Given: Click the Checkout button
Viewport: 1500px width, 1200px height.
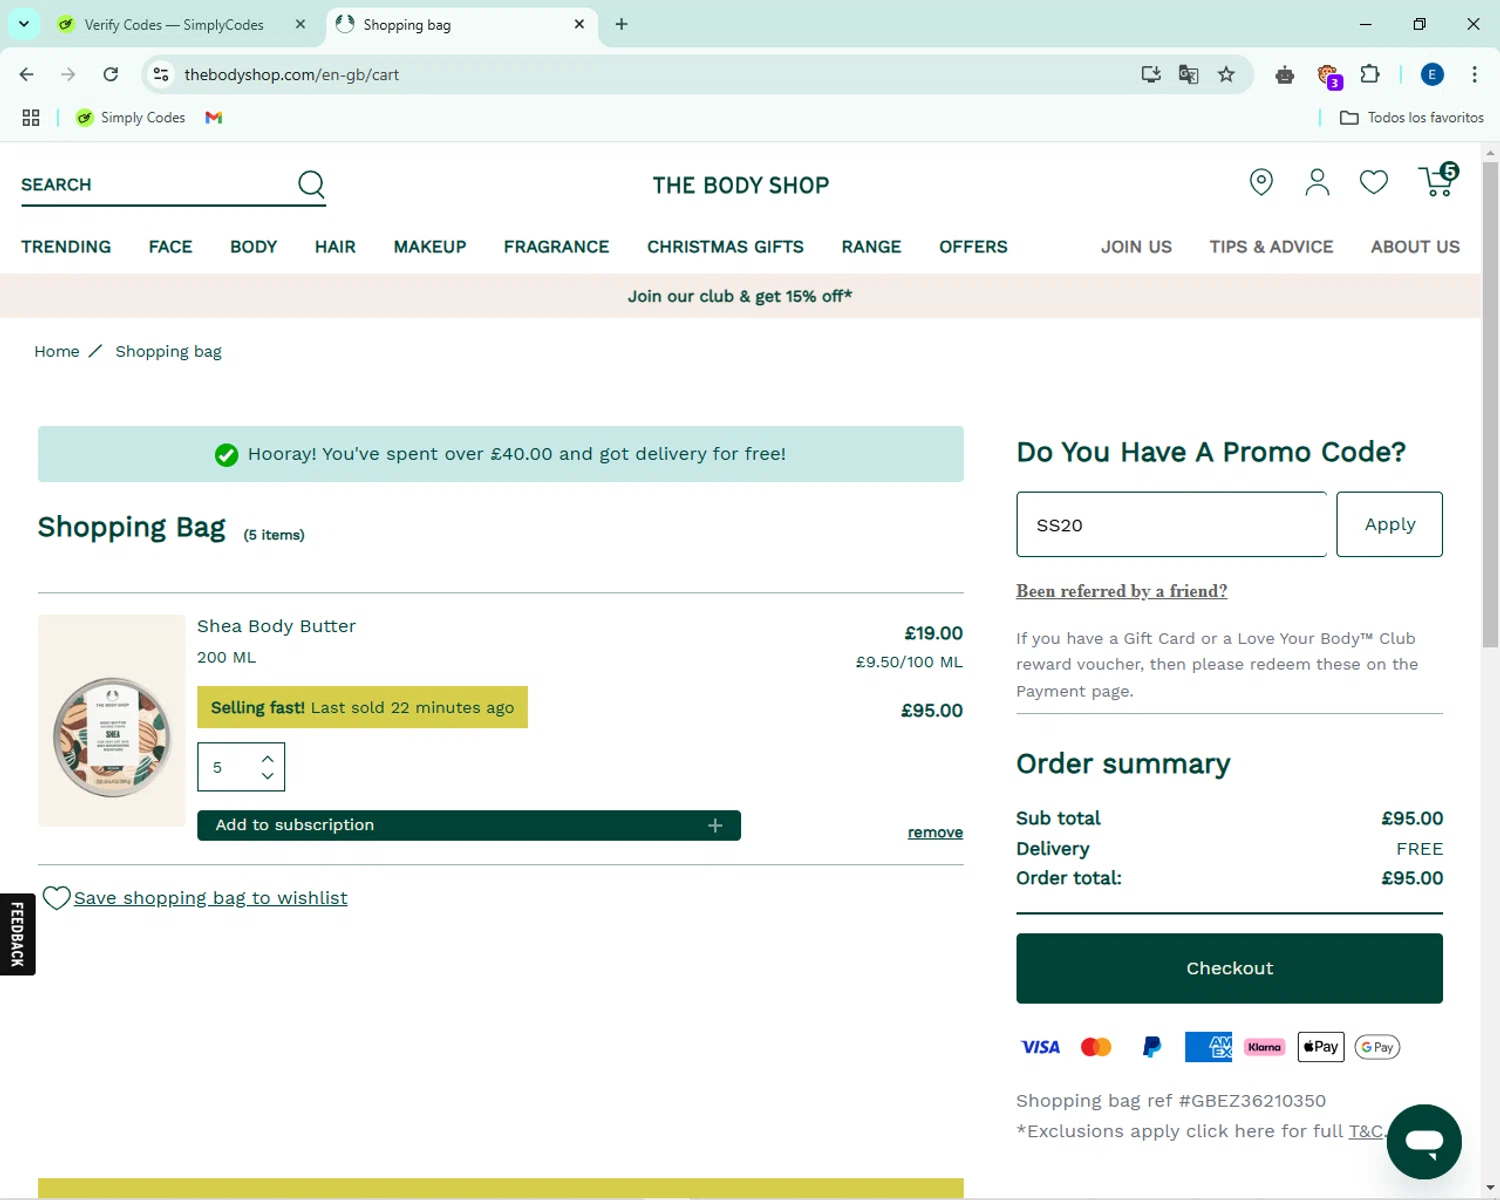Looking at the screenshot, I should point(1229,968).
